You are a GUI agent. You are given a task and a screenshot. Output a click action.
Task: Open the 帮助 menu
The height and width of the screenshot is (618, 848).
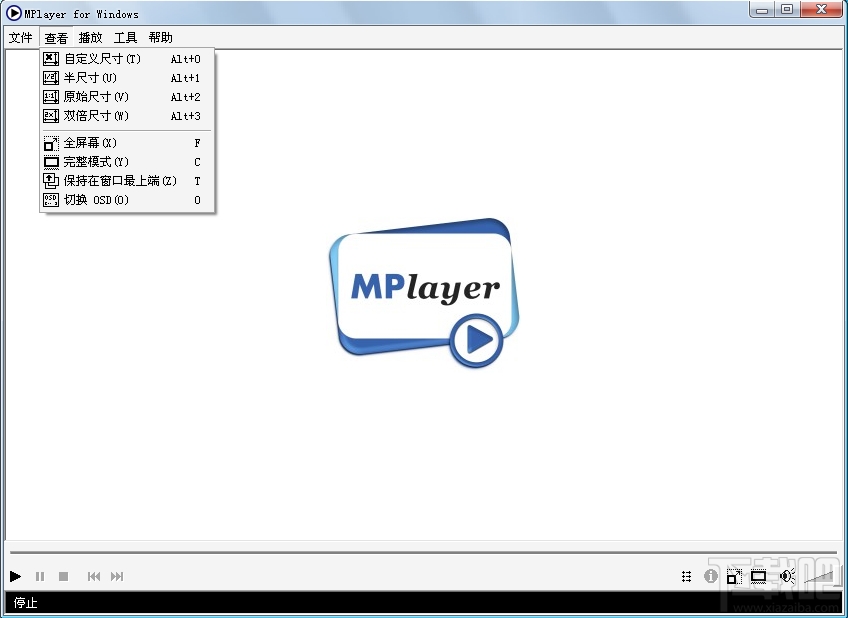[160, 37]
